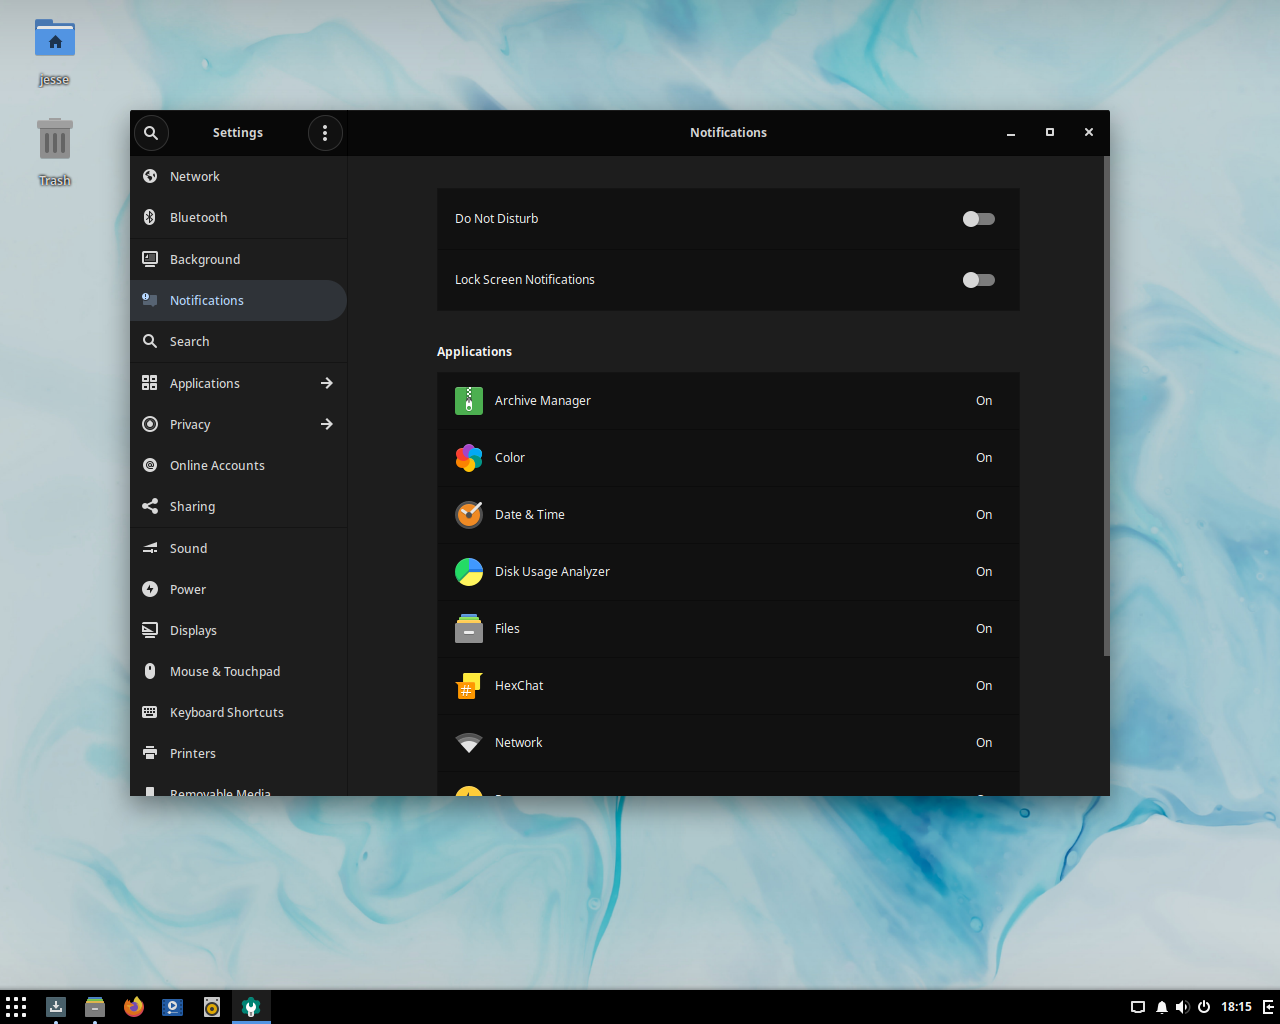Open Archive Manager notification settings
1280x1024 pixels.
[x=728, y=401]
